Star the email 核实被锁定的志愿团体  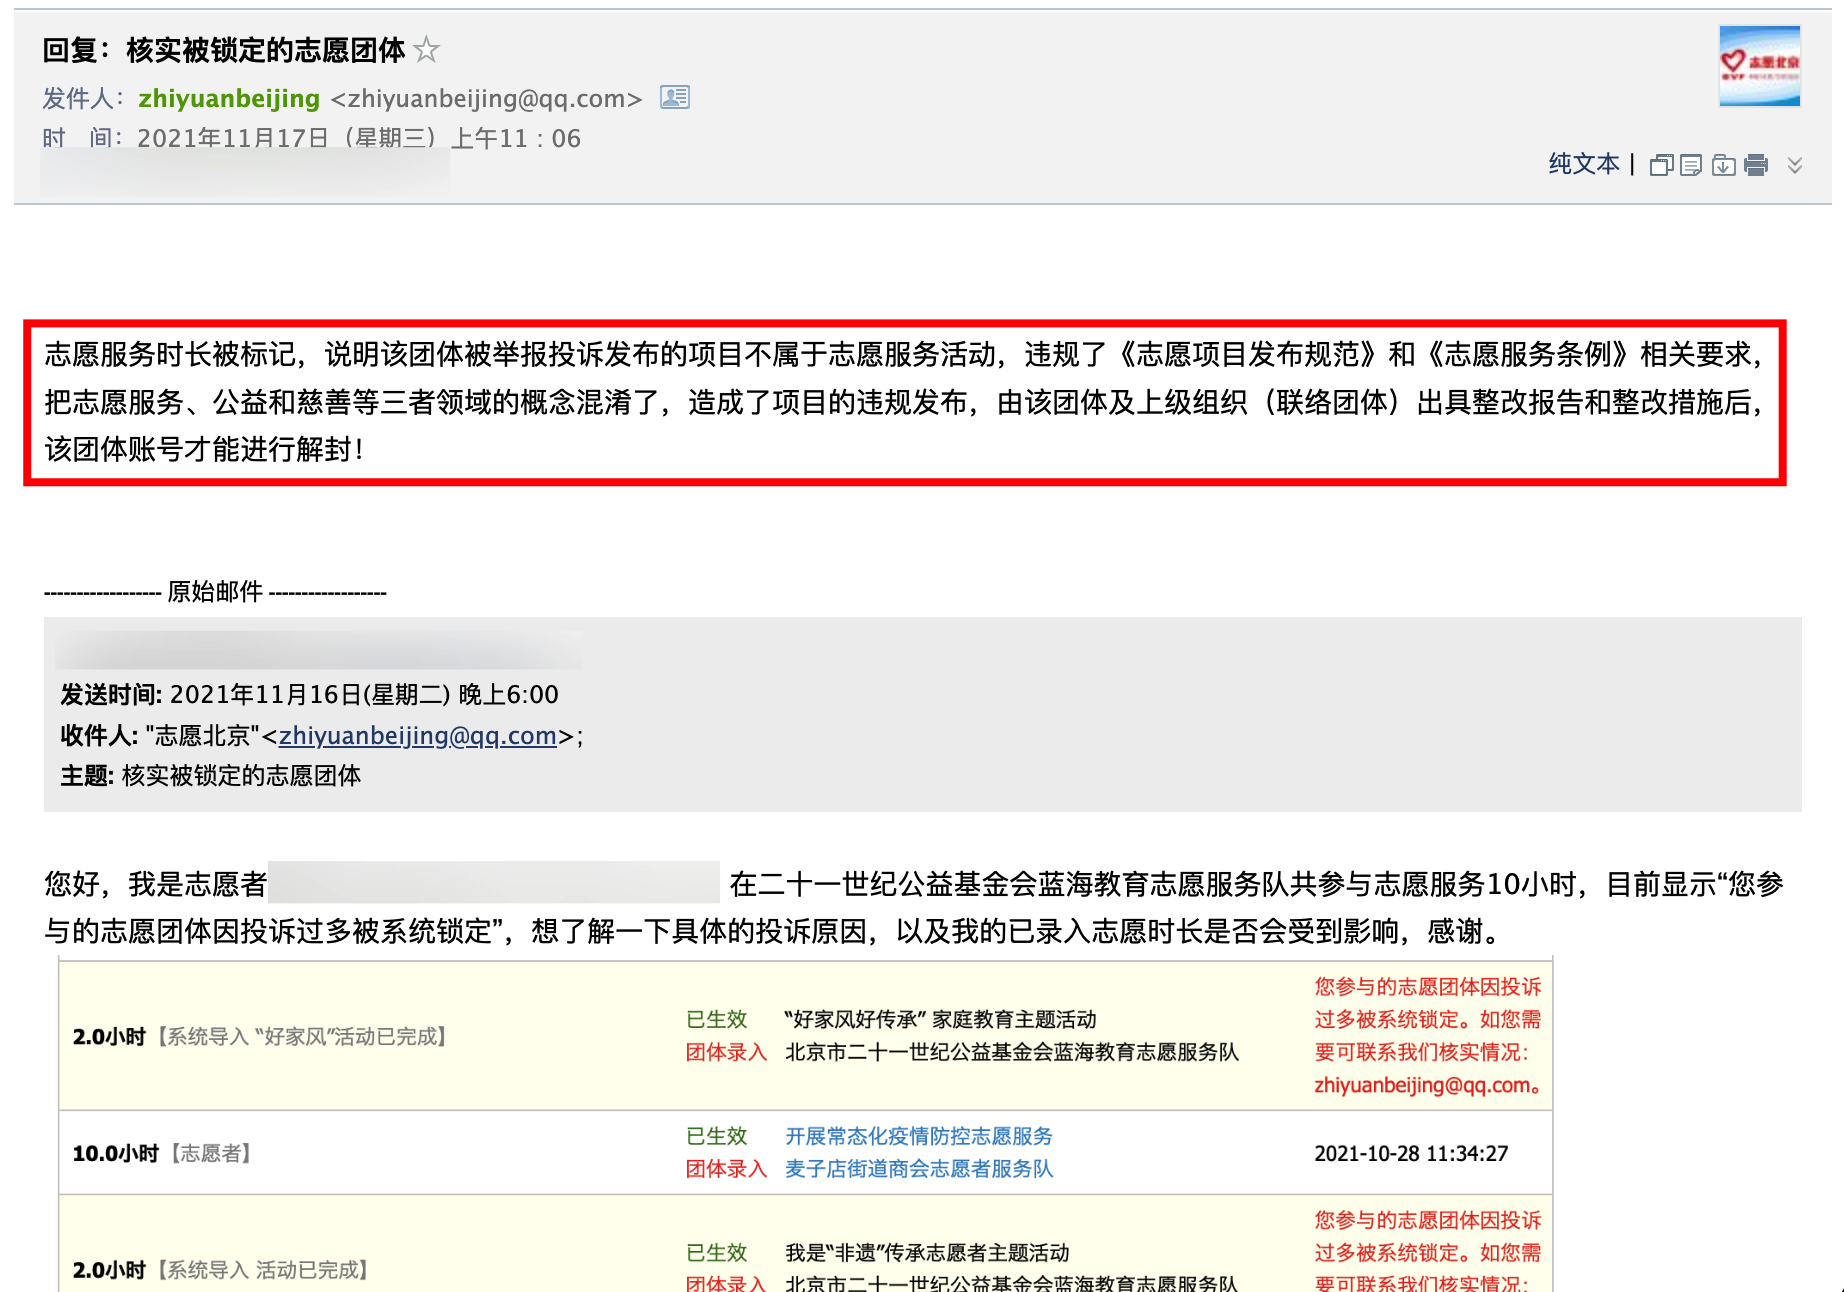click(426, 49)
